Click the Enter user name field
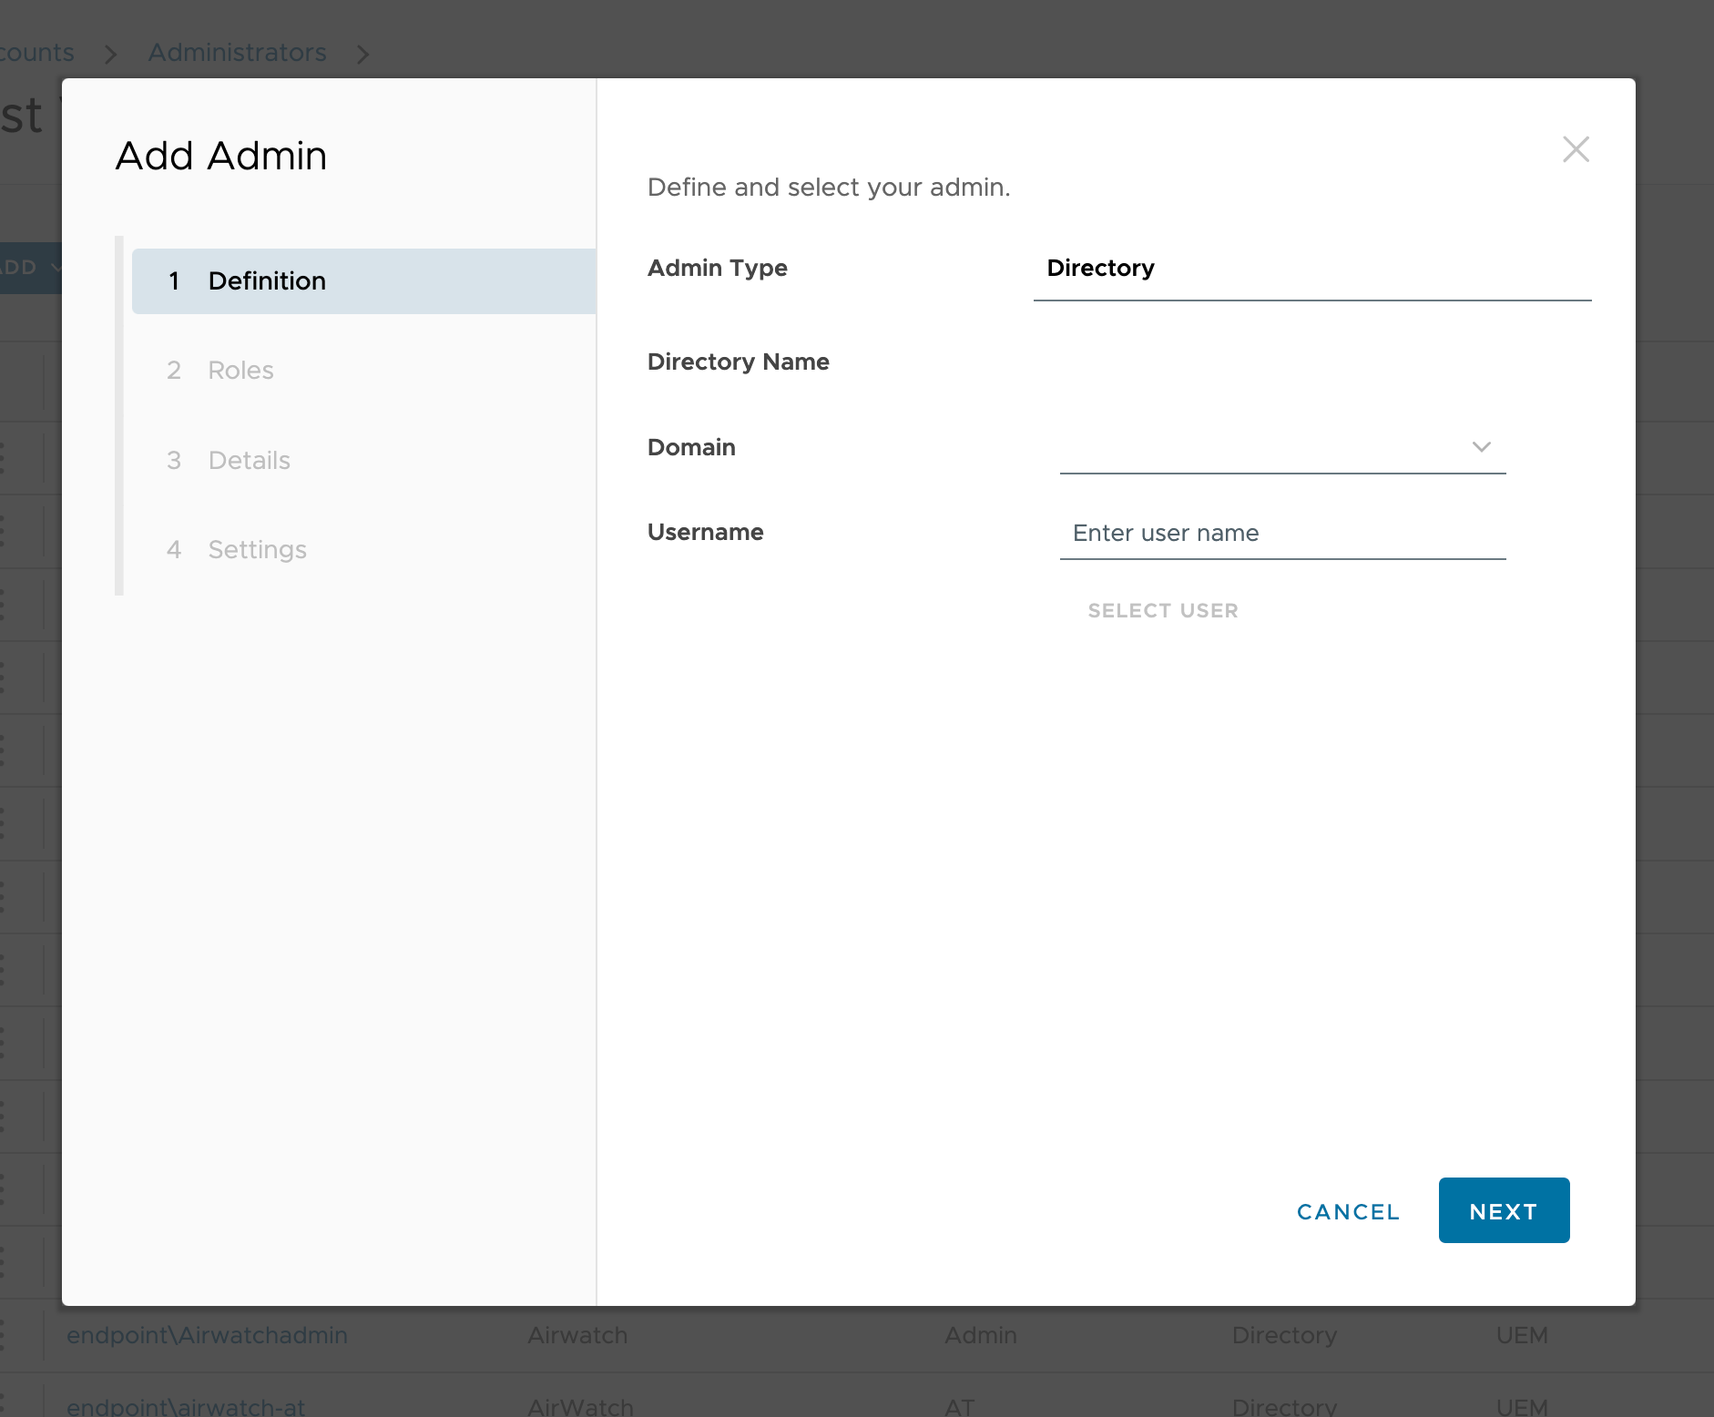Image resolution: width=1714 pixels, height=1417 pixels. pyautogui.click(x=1282, y=533)
